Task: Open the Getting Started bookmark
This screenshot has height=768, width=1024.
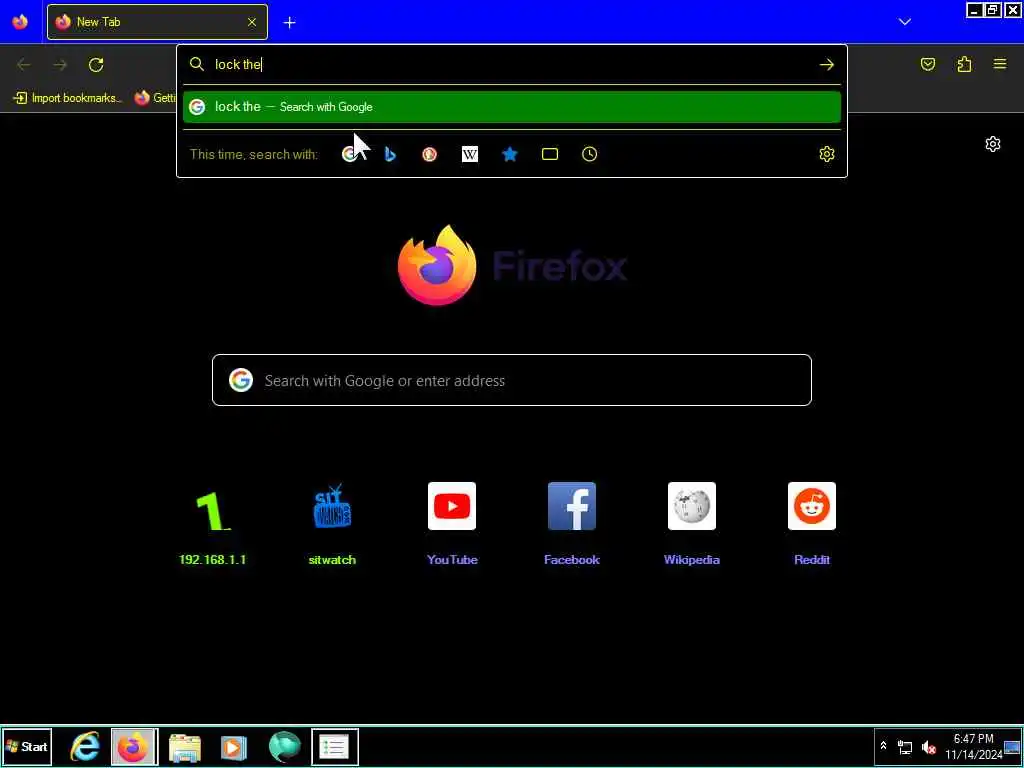Action: tap(155, 98)
